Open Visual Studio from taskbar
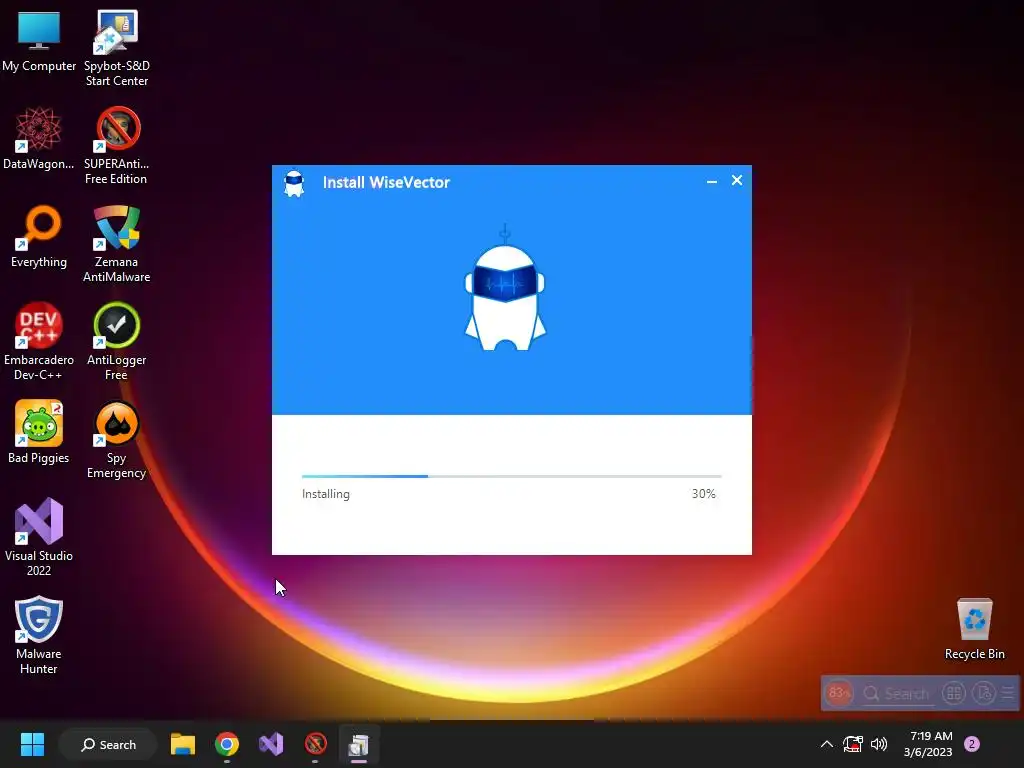This screenshot has width=1024, height=768. pos(271,744)
